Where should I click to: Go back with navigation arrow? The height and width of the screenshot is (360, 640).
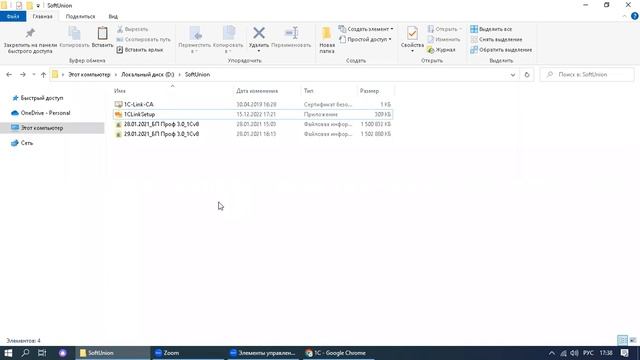(9, 75)
